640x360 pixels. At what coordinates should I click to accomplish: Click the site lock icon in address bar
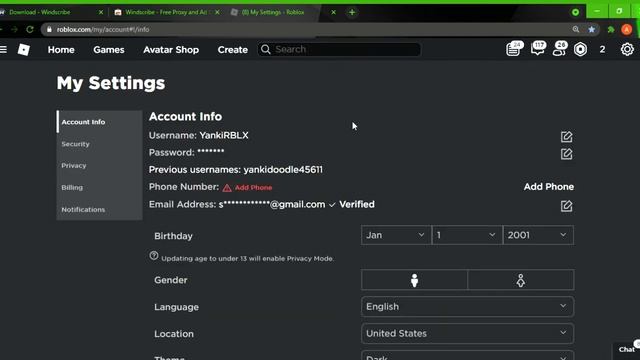[x=49, y=29]
